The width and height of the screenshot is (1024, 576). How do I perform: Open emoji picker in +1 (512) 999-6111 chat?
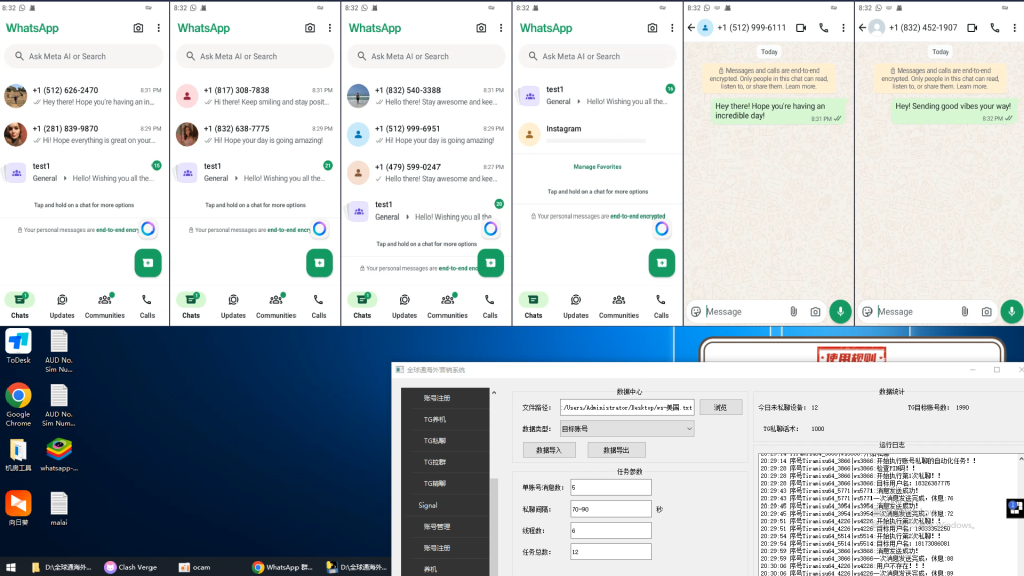point(696,312)
